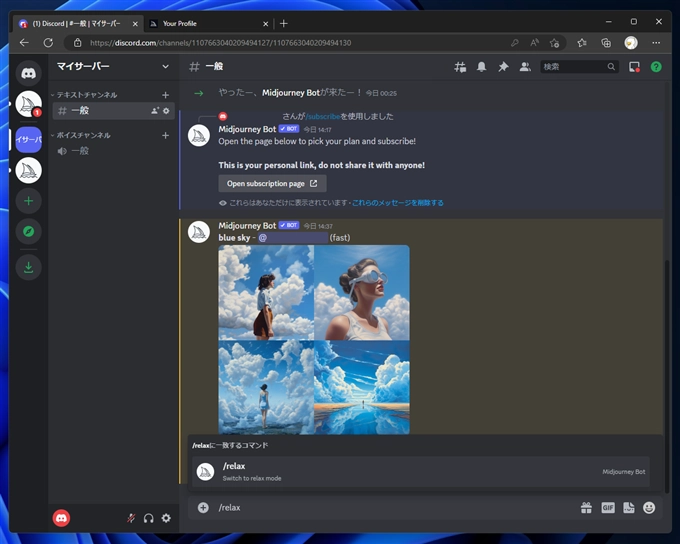
Task: Click Midjourney Bot name in welcome message
Action: click(x=291, y=93)
